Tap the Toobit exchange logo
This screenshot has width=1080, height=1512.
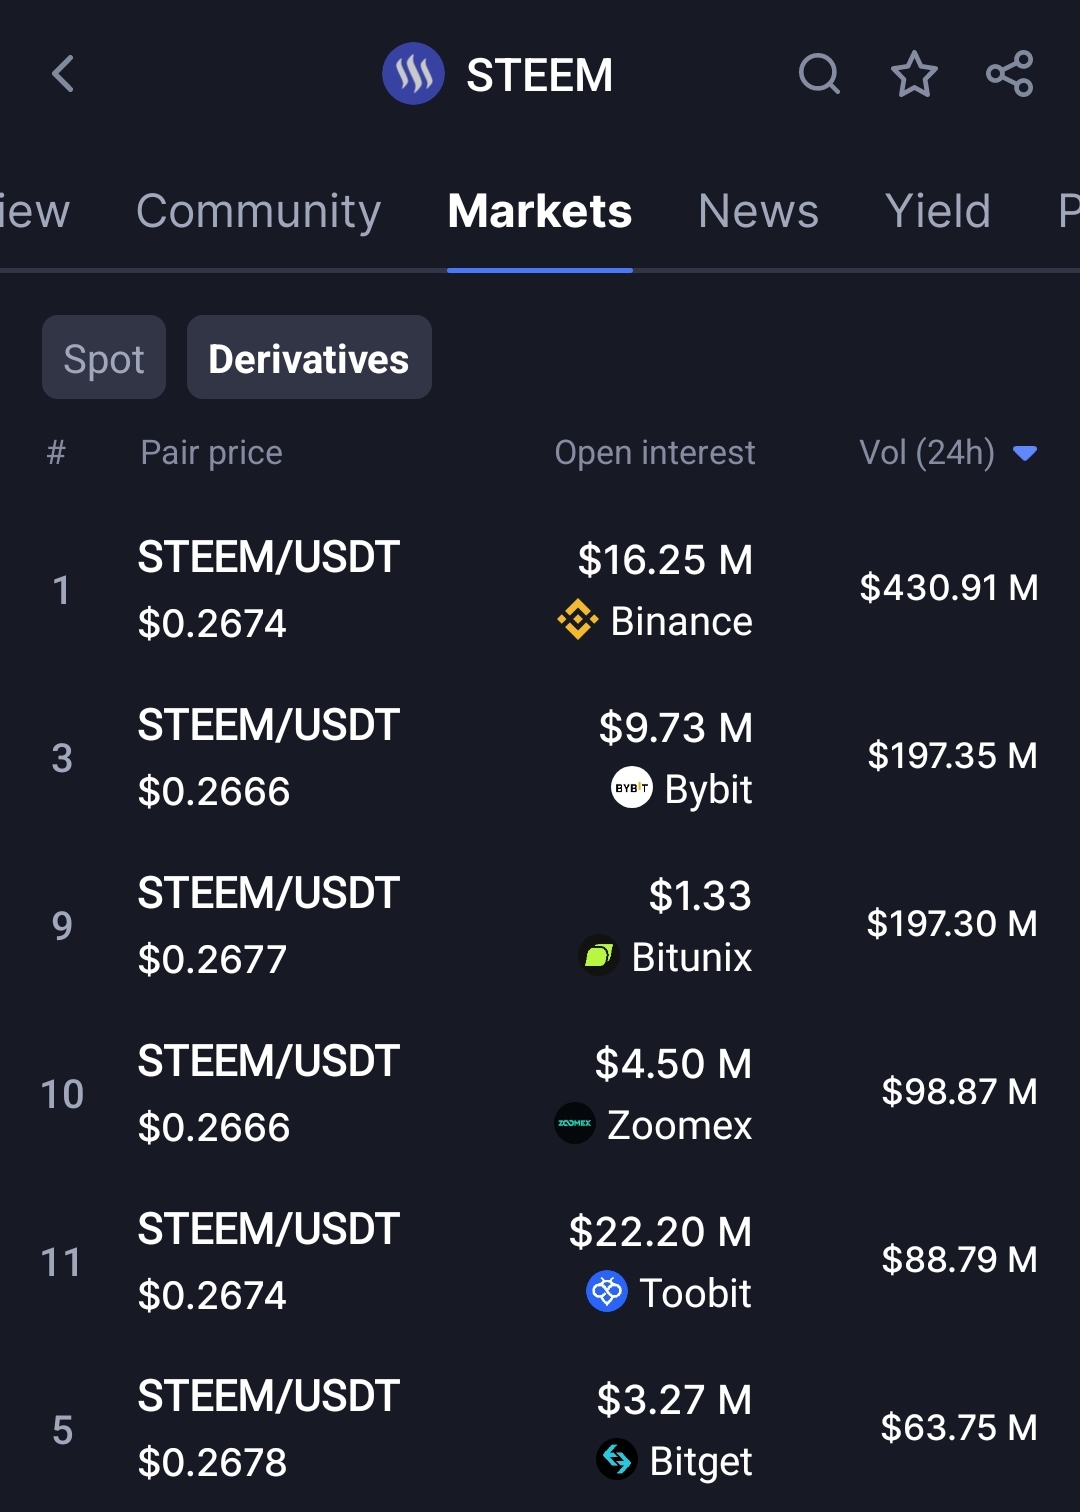pos(607,1292)
